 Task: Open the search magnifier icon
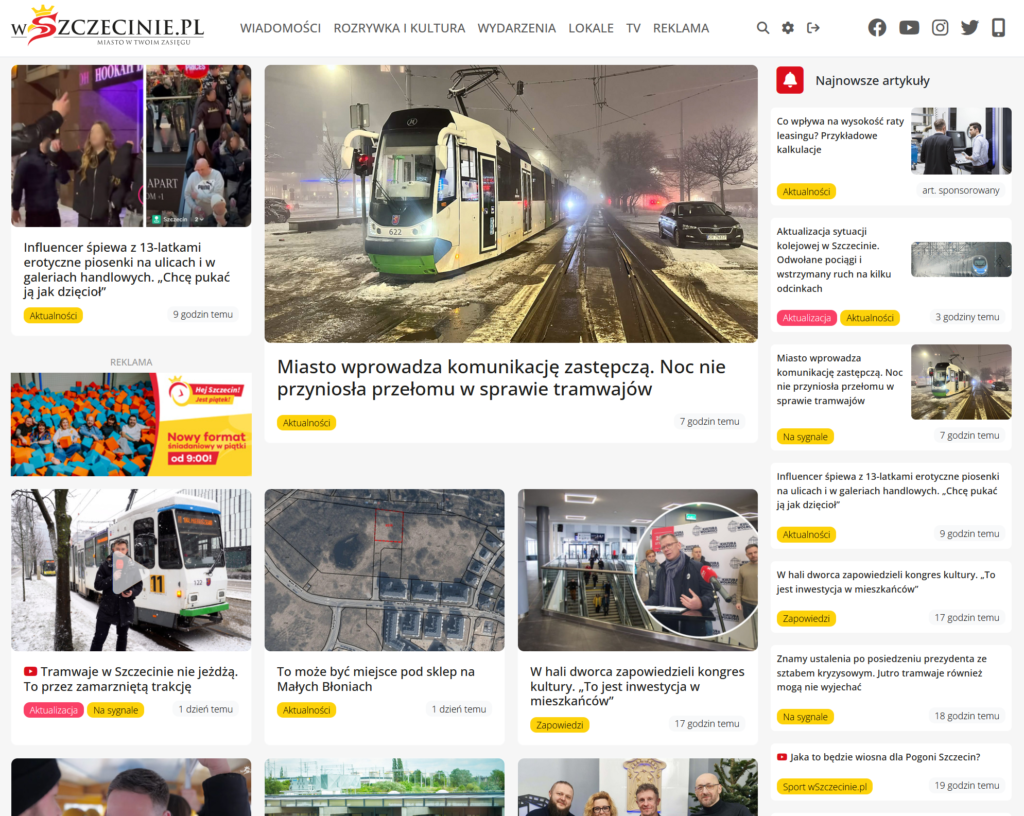pos(763,28)
